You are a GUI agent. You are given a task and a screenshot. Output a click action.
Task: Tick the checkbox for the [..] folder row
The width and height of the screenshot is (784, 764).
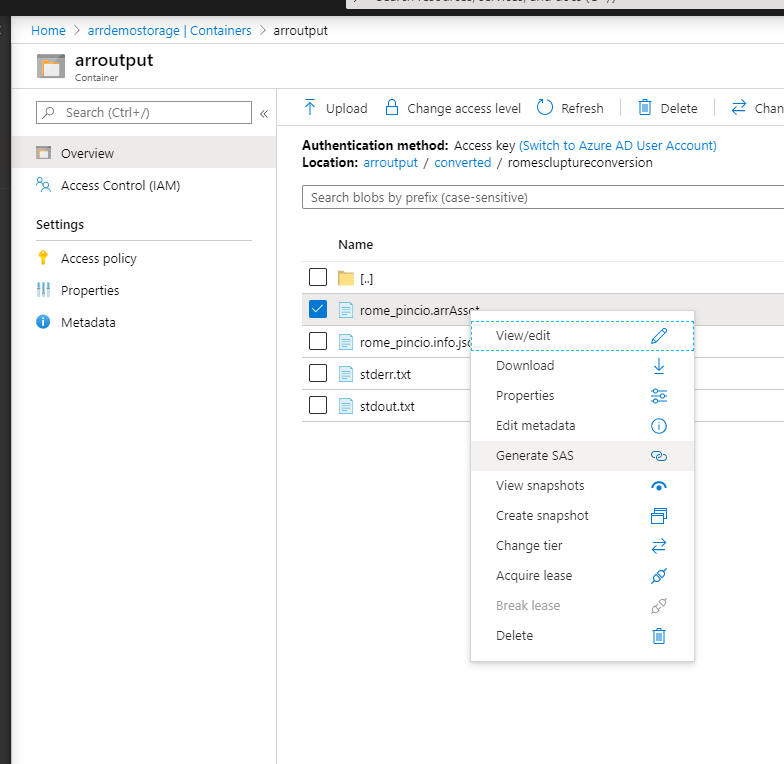coord(318,277)
